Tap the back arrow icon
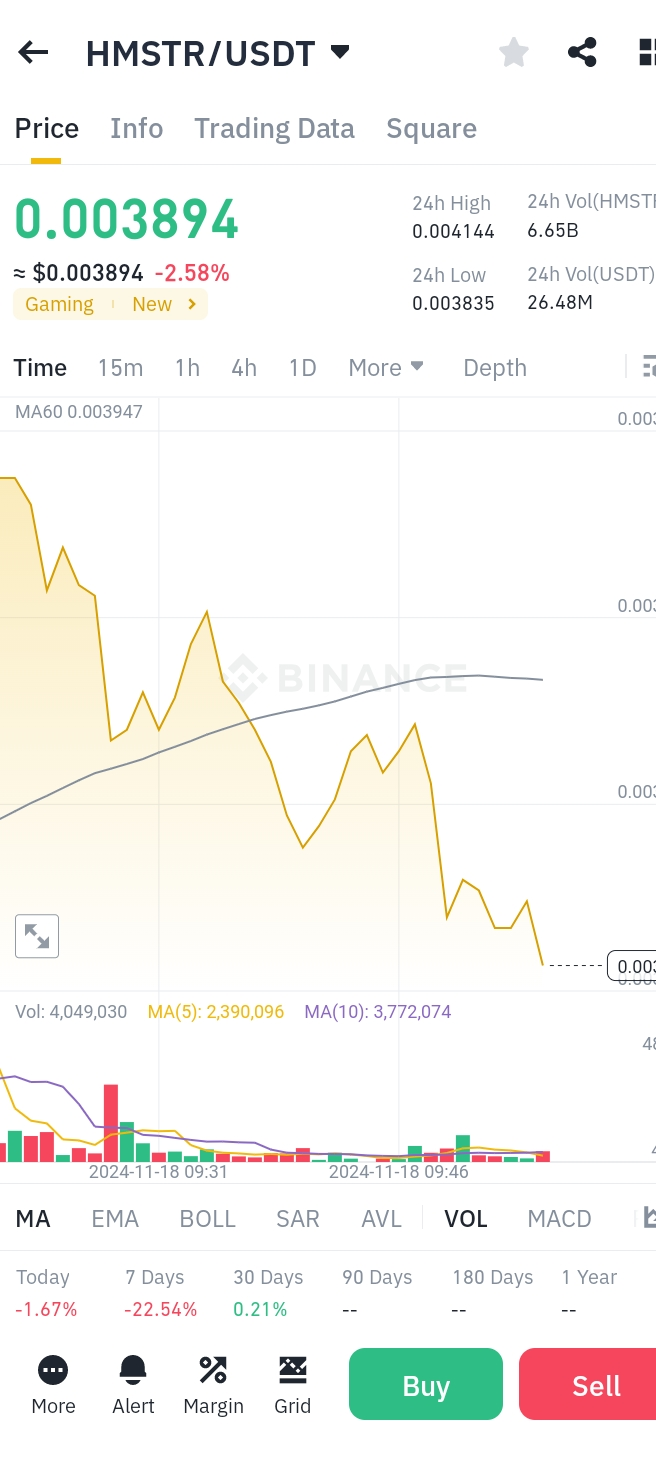656x1458 pixels. [33, 53]
